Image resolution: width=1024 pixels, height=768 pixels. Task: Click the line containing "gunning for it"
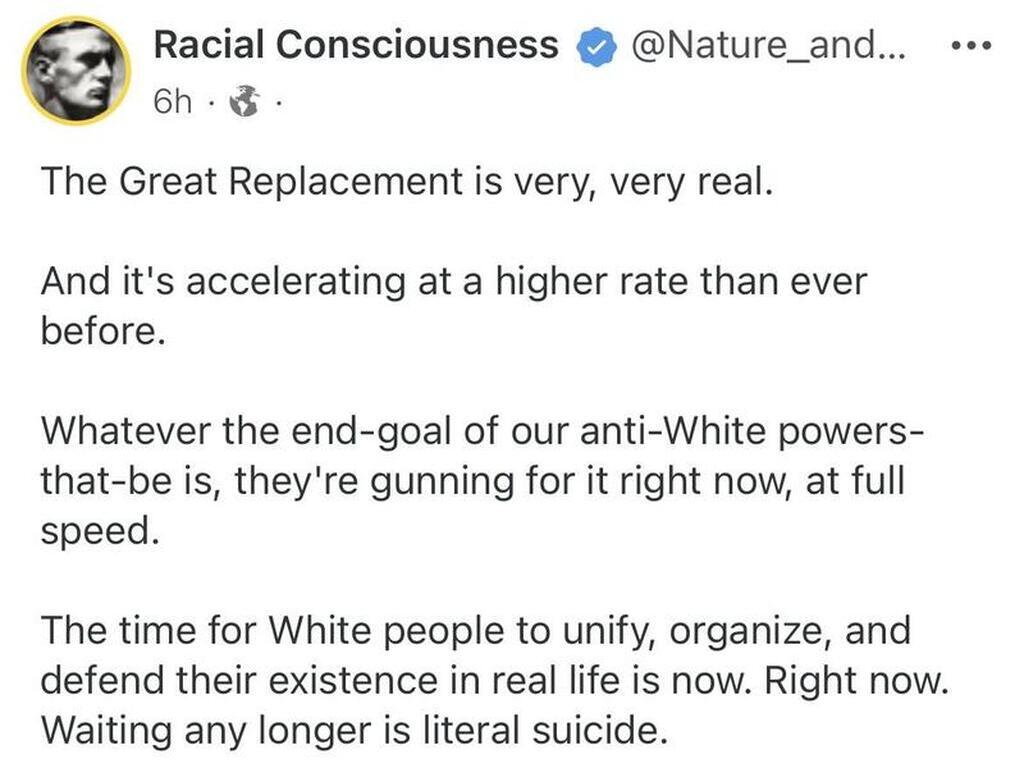473,481
